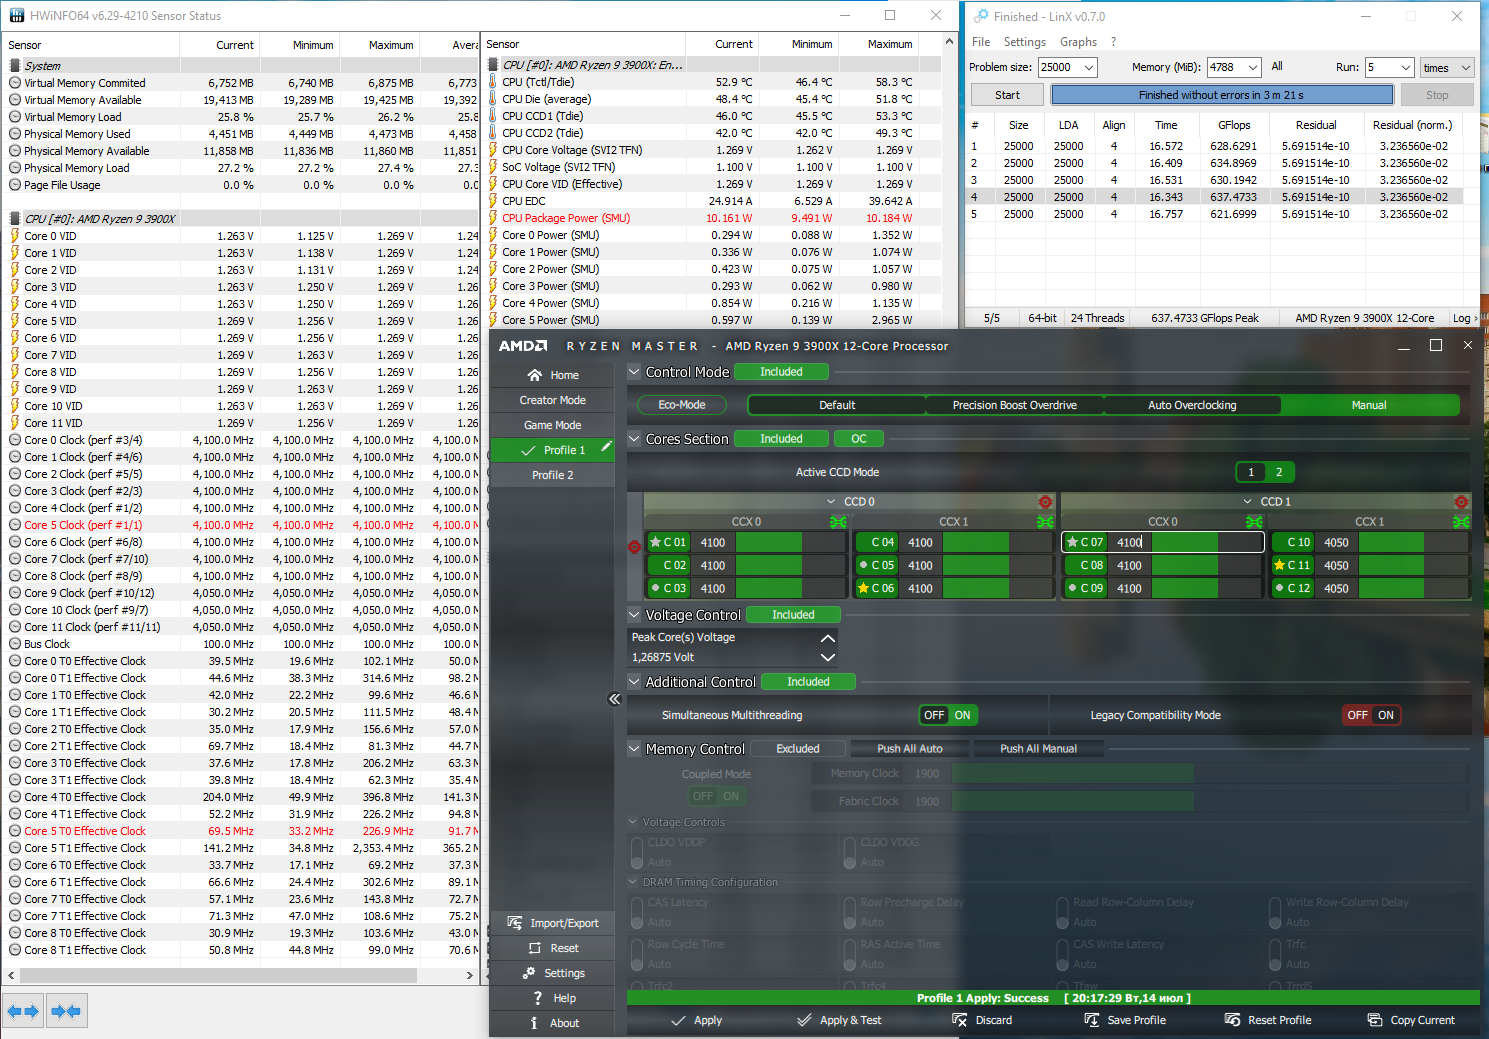Open Import/Export in Ryzen Master sidebar
This screenshot has height=1039, width=1489.
click(x=553, y=923)
